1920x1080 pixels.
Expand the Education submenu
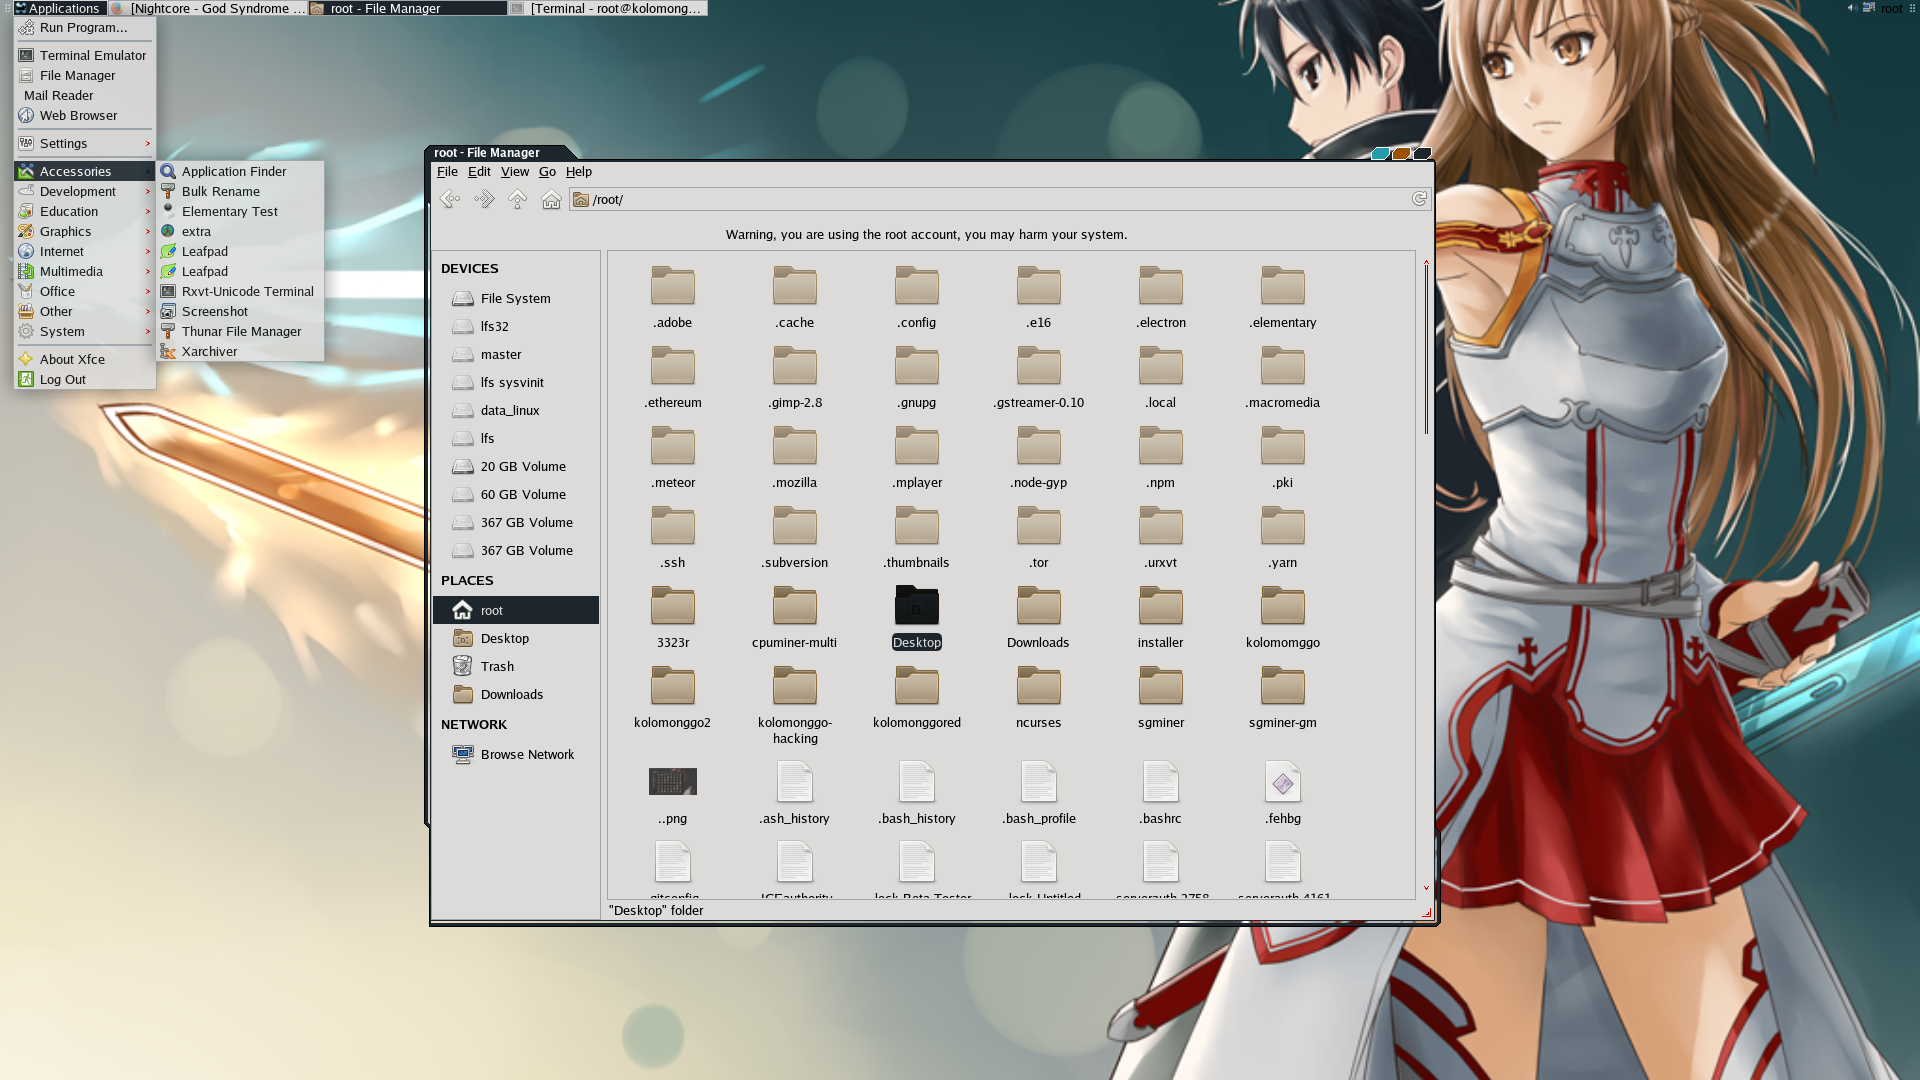tap(84, 212)
